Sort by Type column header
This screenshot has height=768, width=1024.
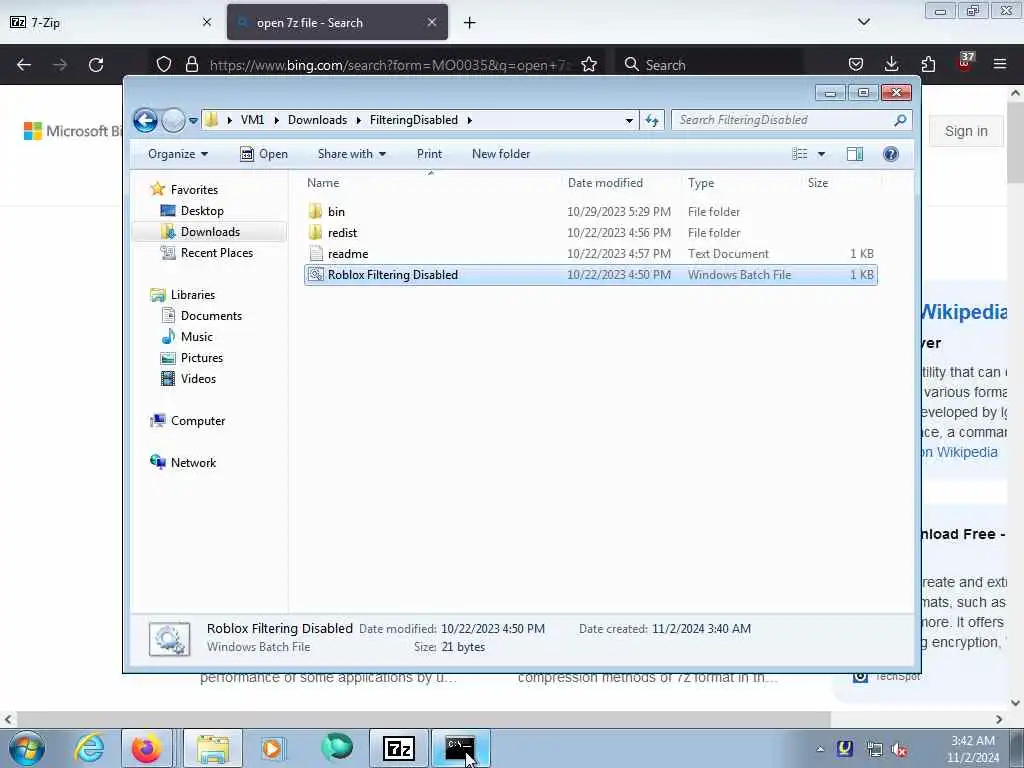741,183
